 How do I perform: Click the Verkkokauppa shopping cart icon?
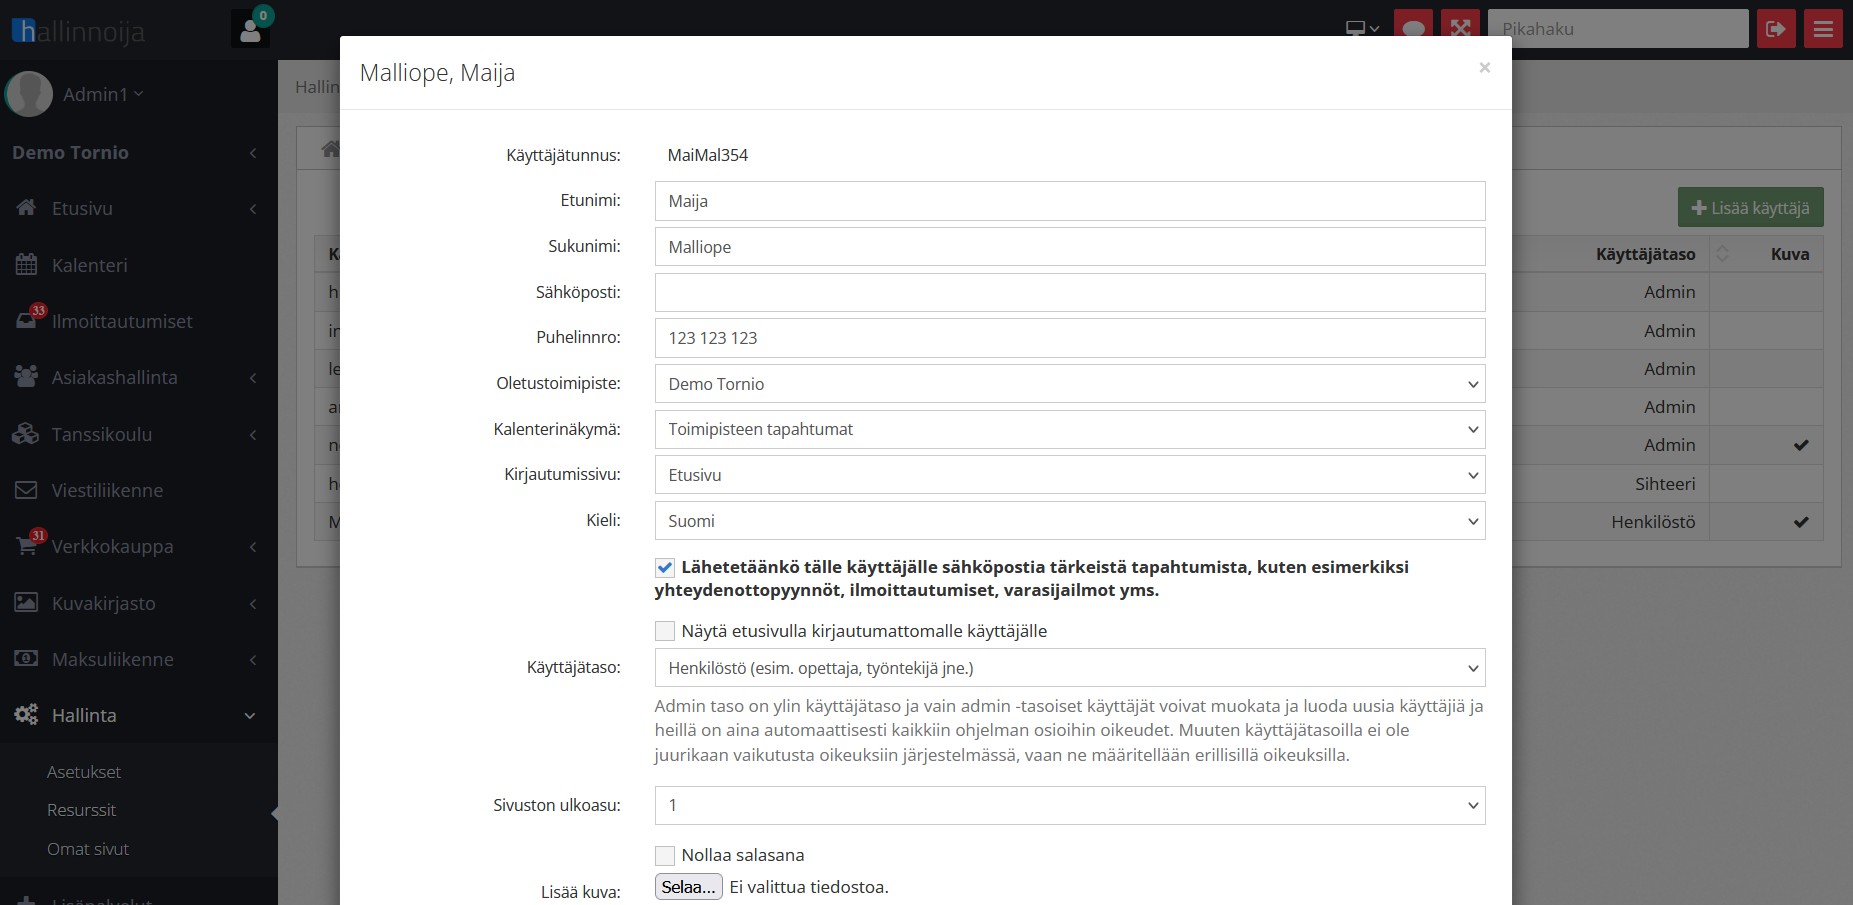[27, 547]
